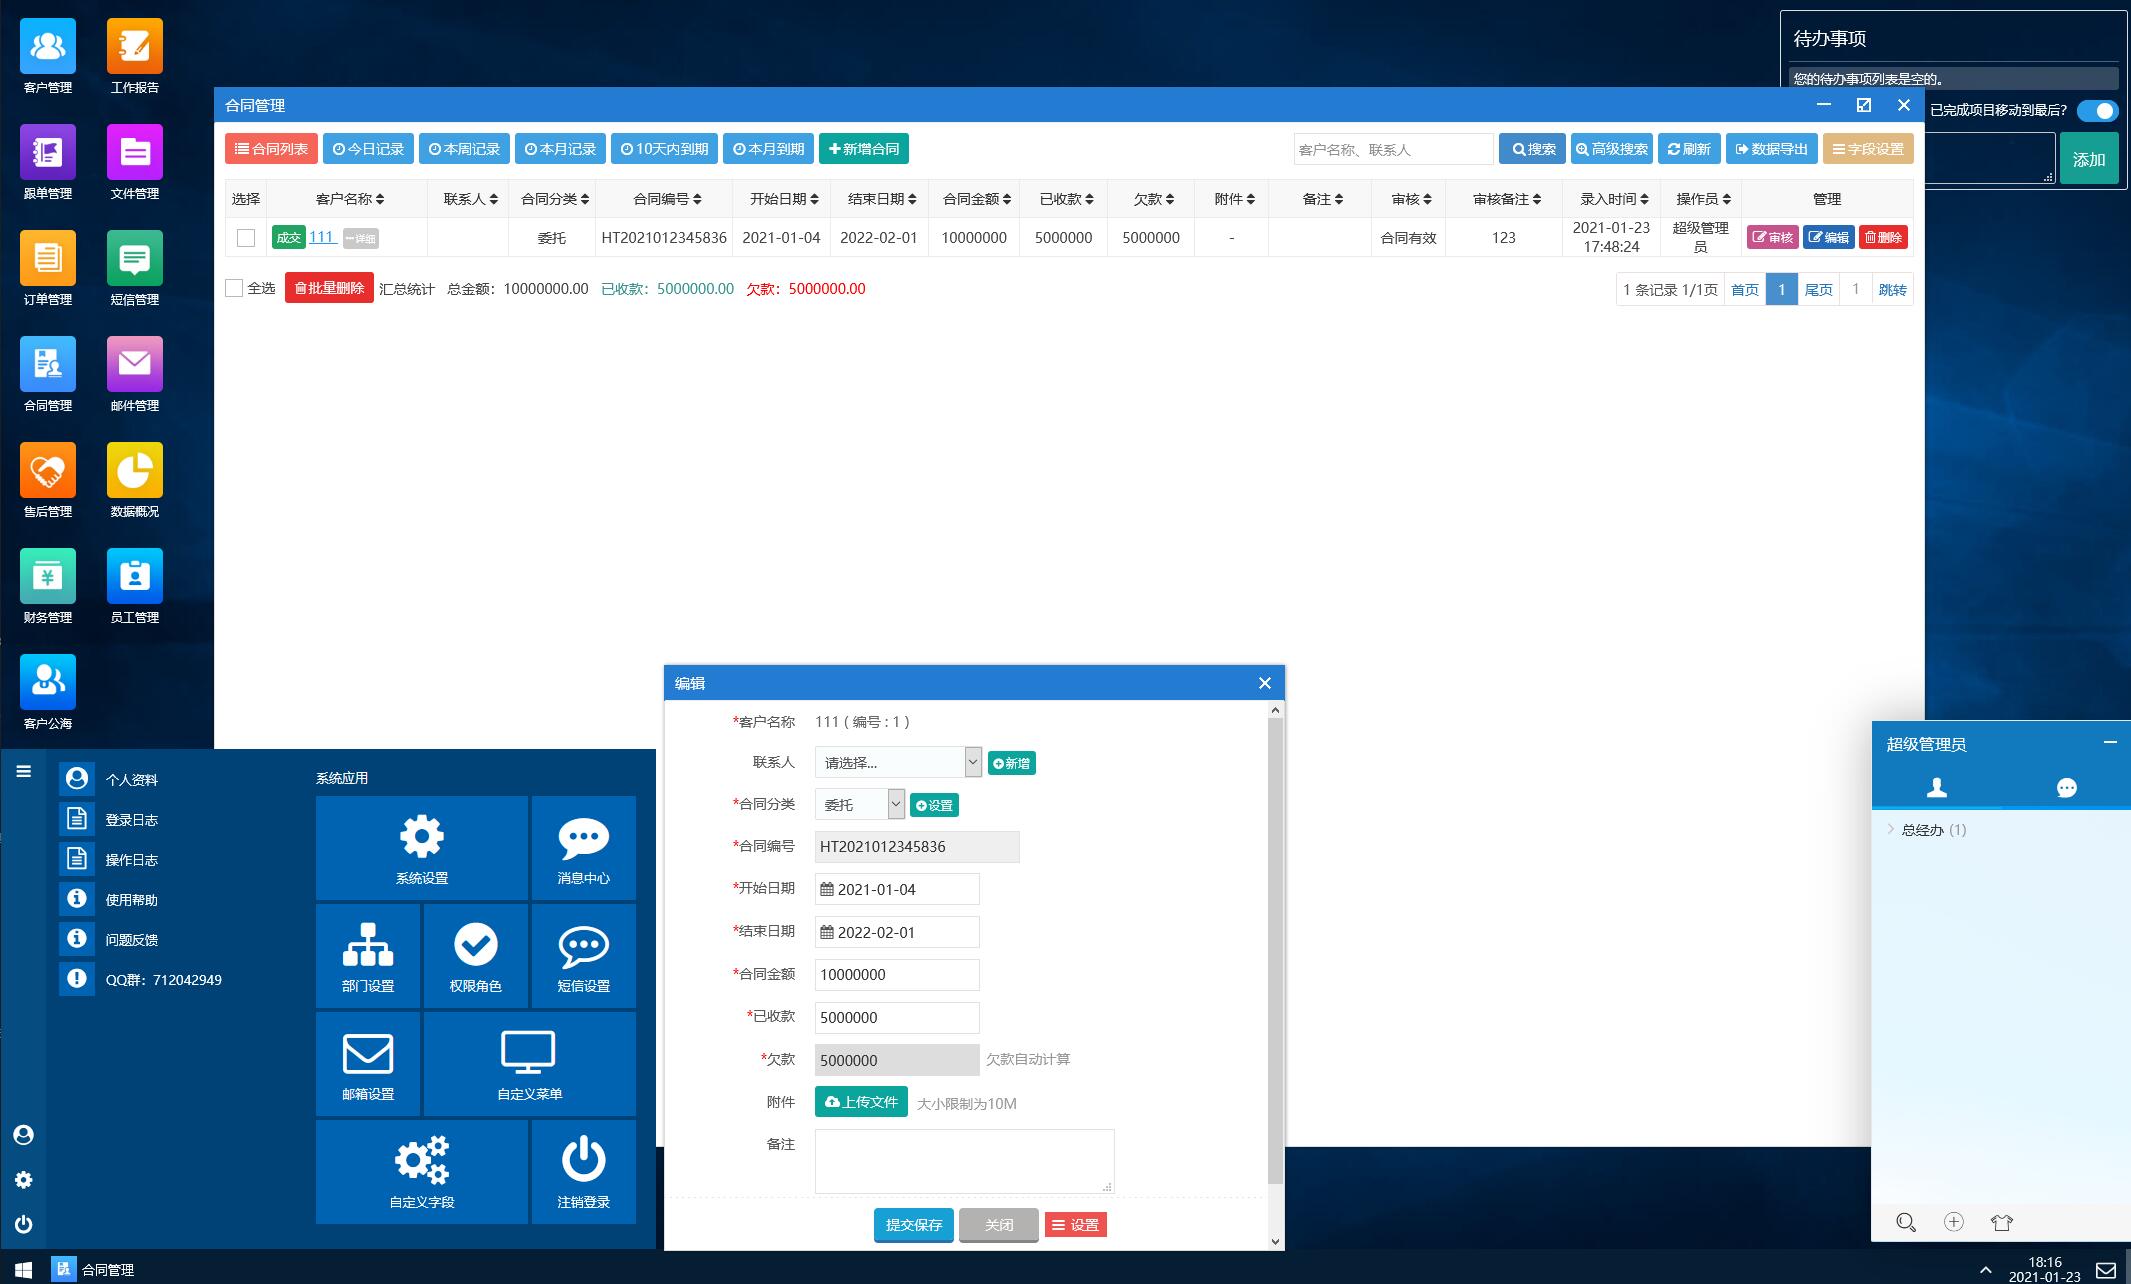Click Windows start button on taskbar

pyautogui.click(x=23, y=1269)
